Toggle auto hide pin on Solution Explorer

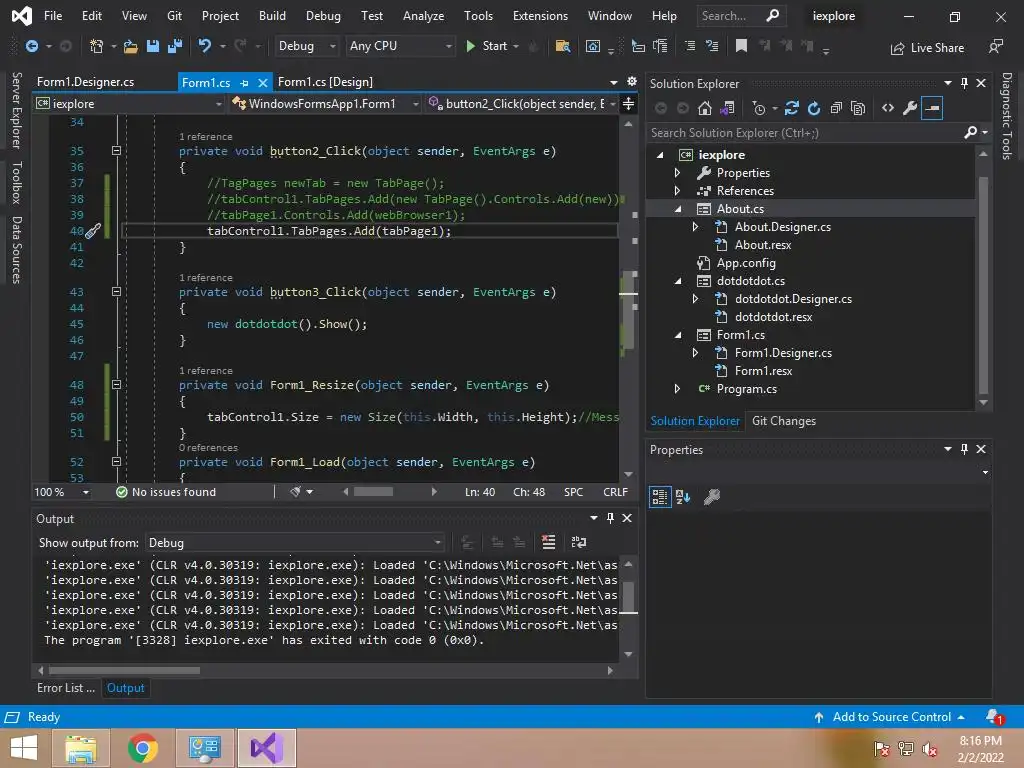pos(964,83)
